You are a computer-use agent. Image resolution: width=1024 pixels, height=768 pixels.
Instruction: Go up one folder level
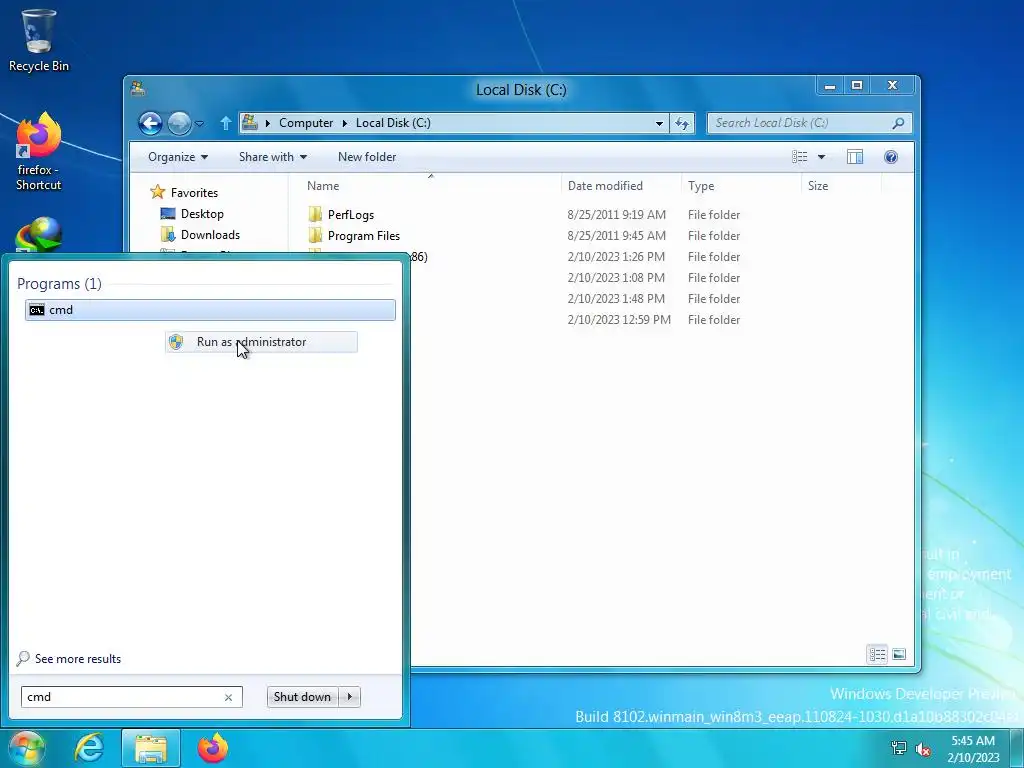[225, 123]
